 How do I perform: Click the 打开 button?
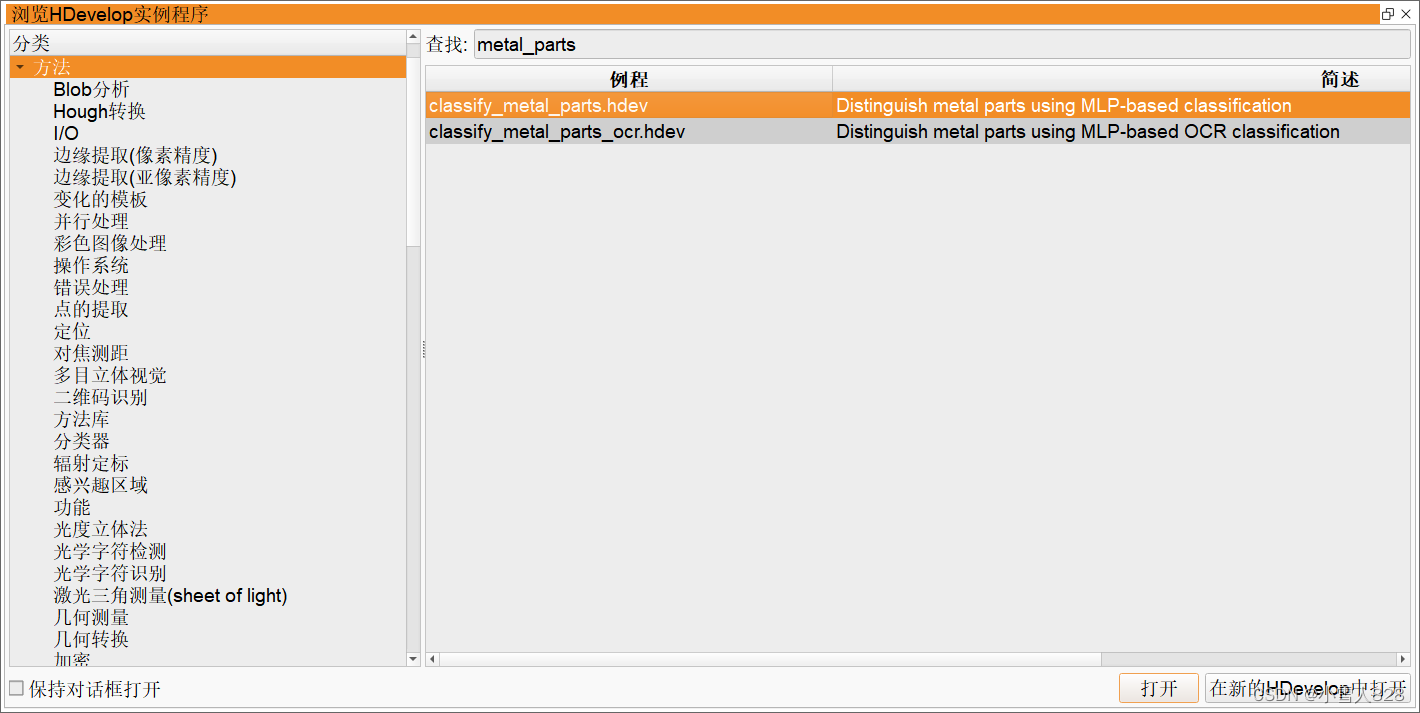click(x=1158, y=688)
